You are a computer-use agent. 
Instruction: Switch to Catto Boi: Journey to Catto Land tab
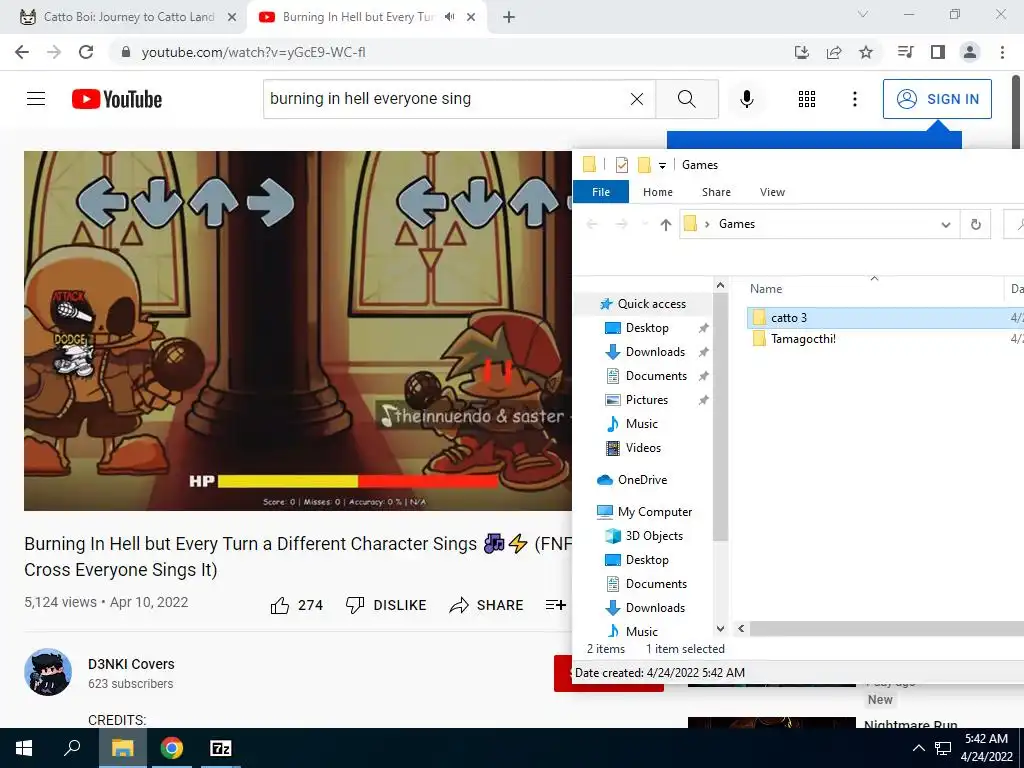pyautogui.click(x=128, y=17)
